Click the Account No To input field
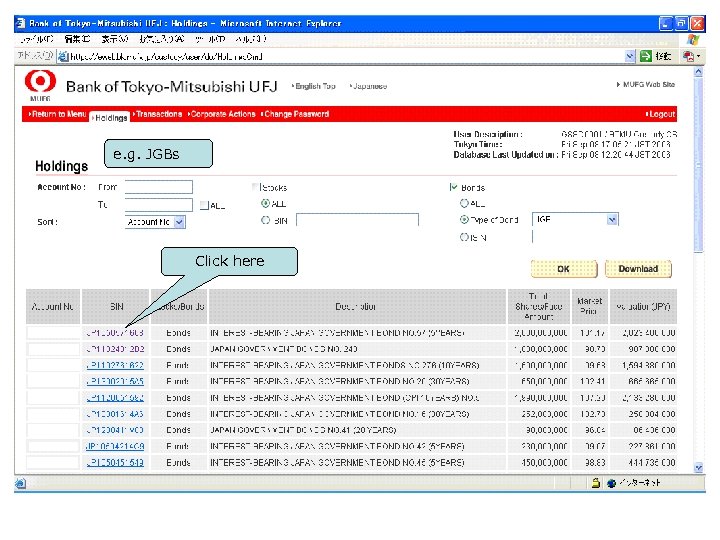This screenshot has width=720, height=540. [x=158, y=205]
